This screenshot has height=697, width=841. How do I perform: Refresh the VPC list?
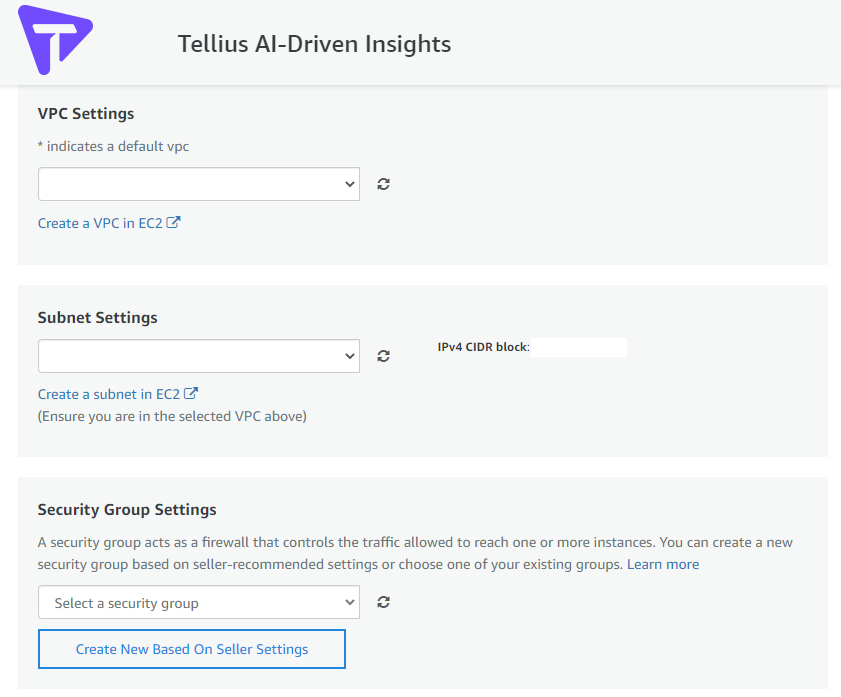(383, 184)
